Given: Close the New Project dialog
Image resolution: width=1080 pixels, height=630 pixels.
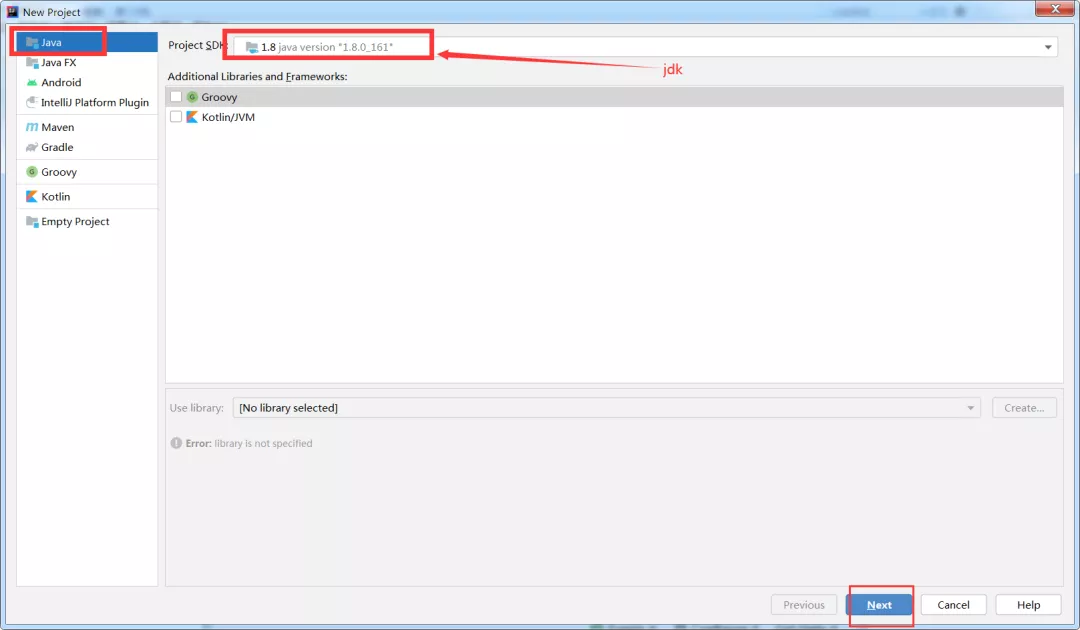Looking at the screenshot, I should (1055, 9).
